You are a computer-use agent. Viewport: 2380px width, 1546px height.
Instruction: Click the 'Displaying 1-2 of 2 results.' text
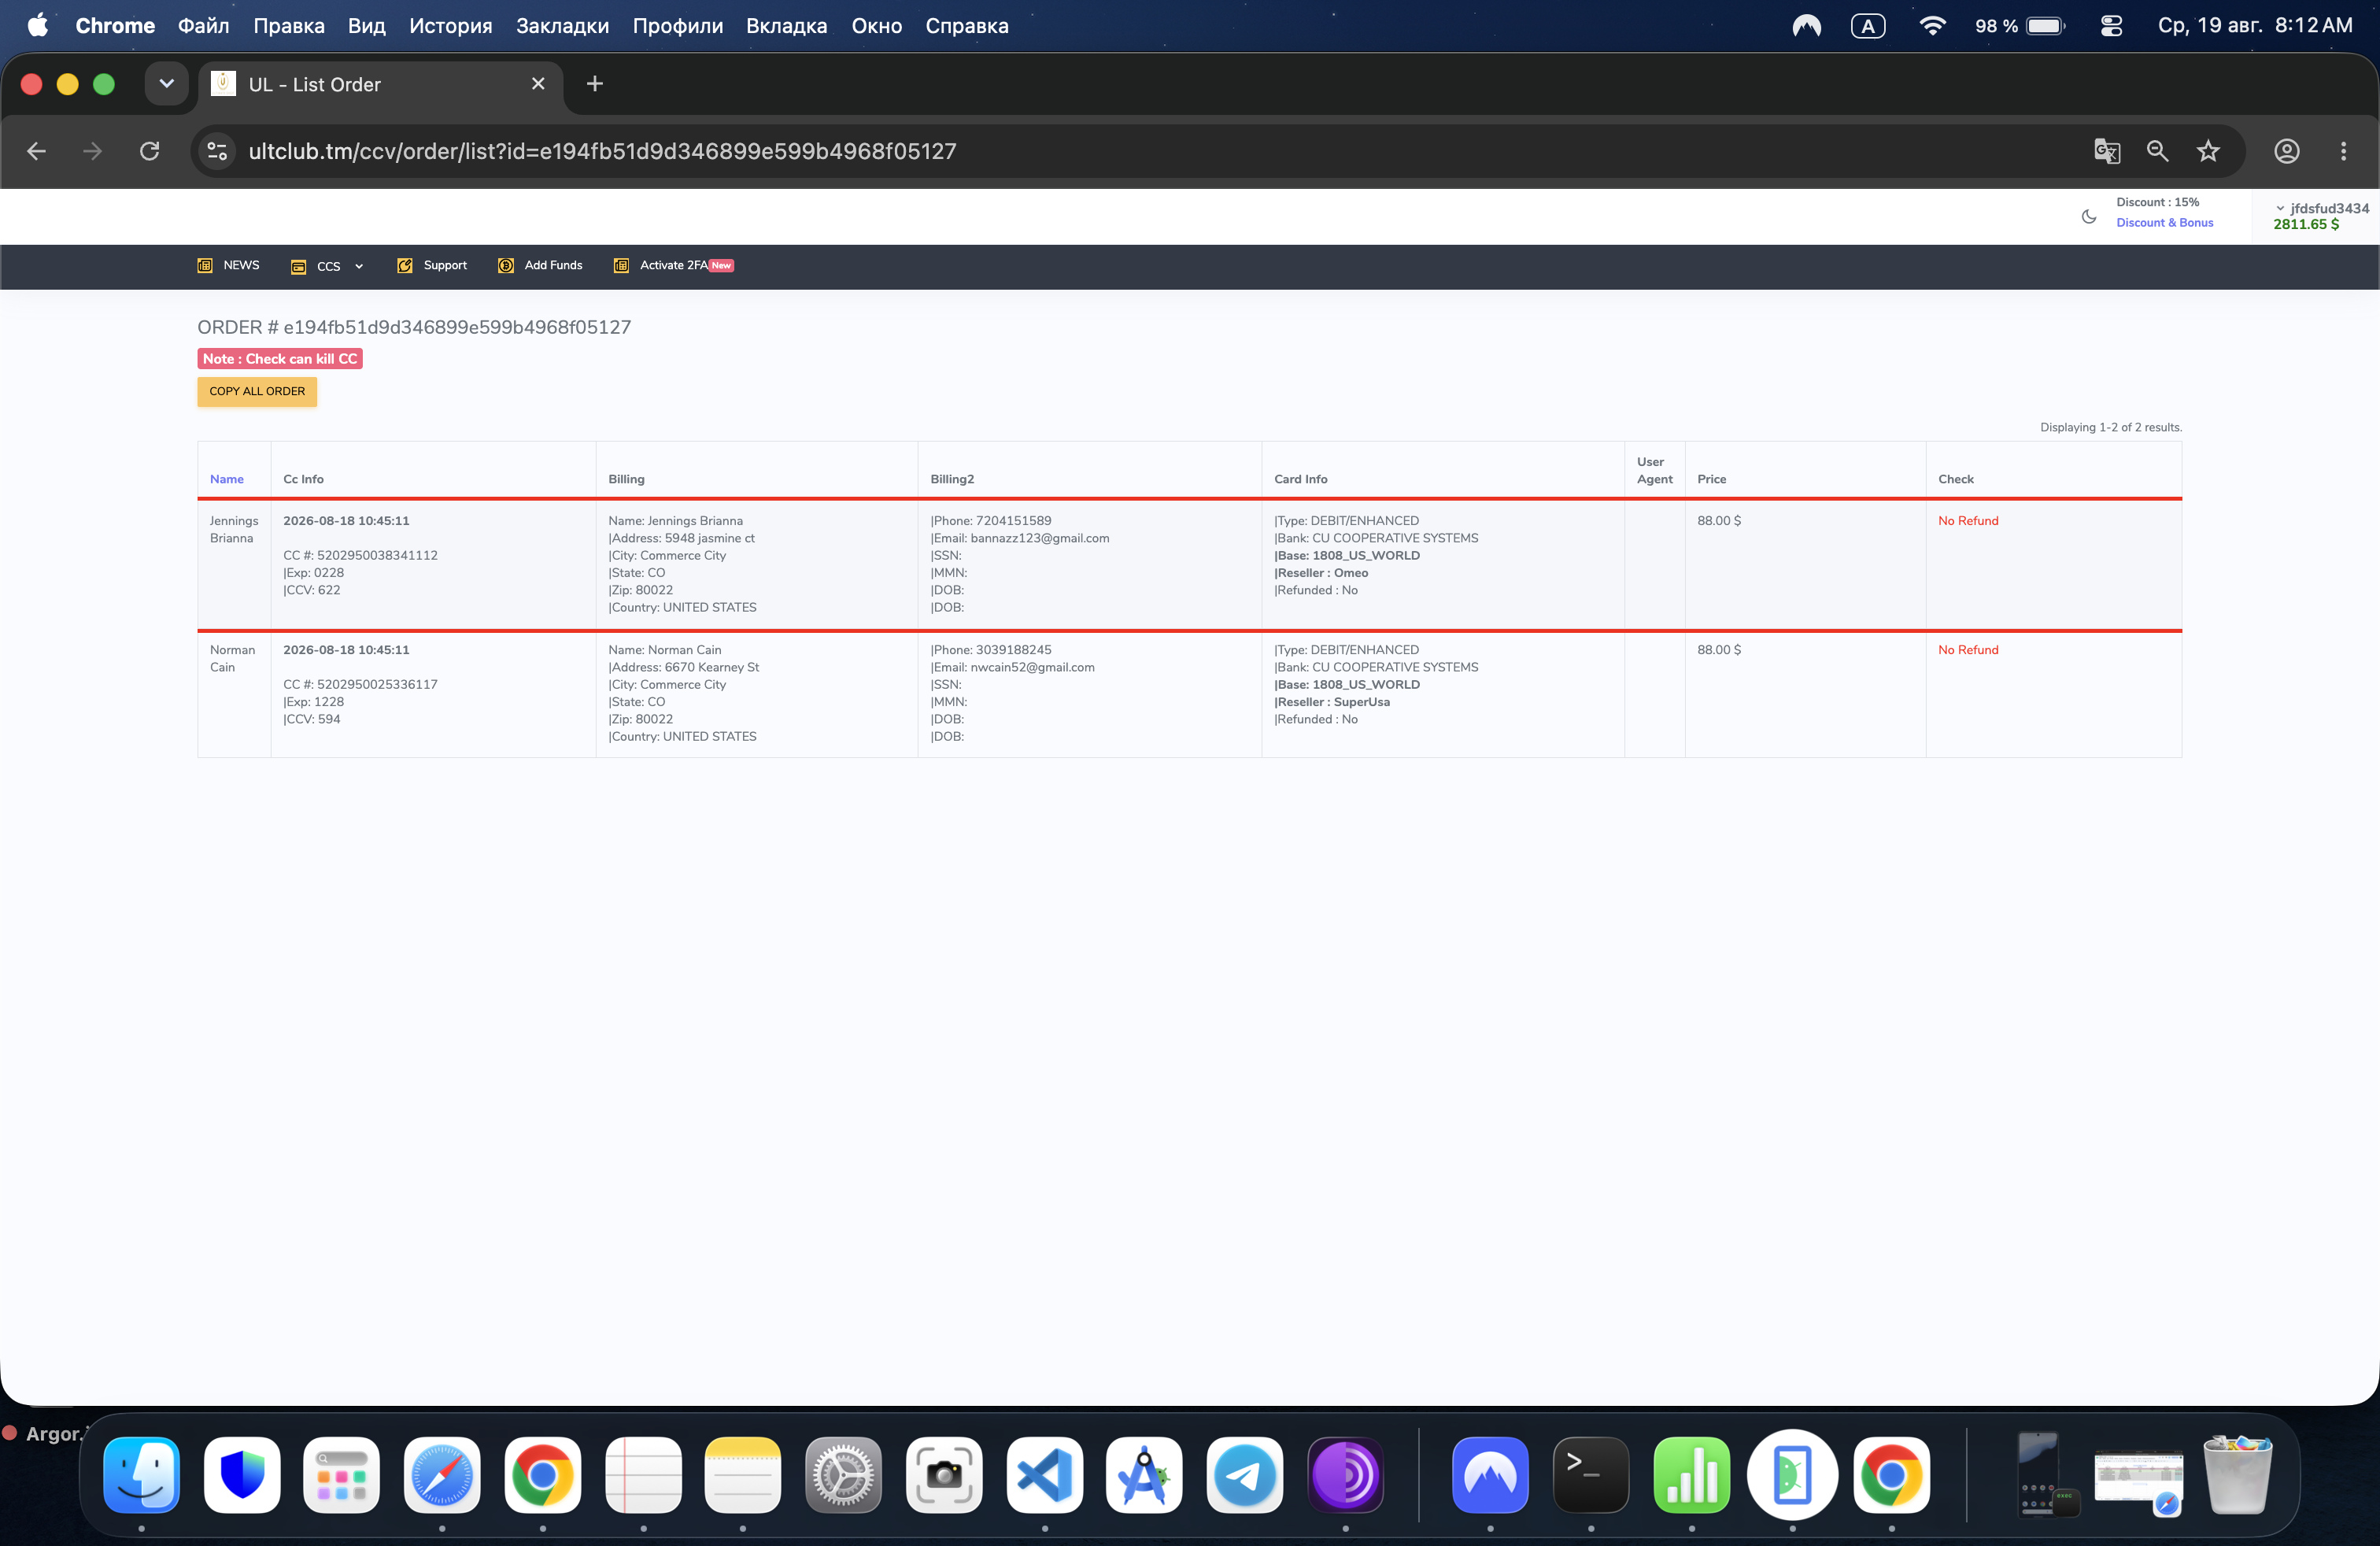(x=2110, y=427)
